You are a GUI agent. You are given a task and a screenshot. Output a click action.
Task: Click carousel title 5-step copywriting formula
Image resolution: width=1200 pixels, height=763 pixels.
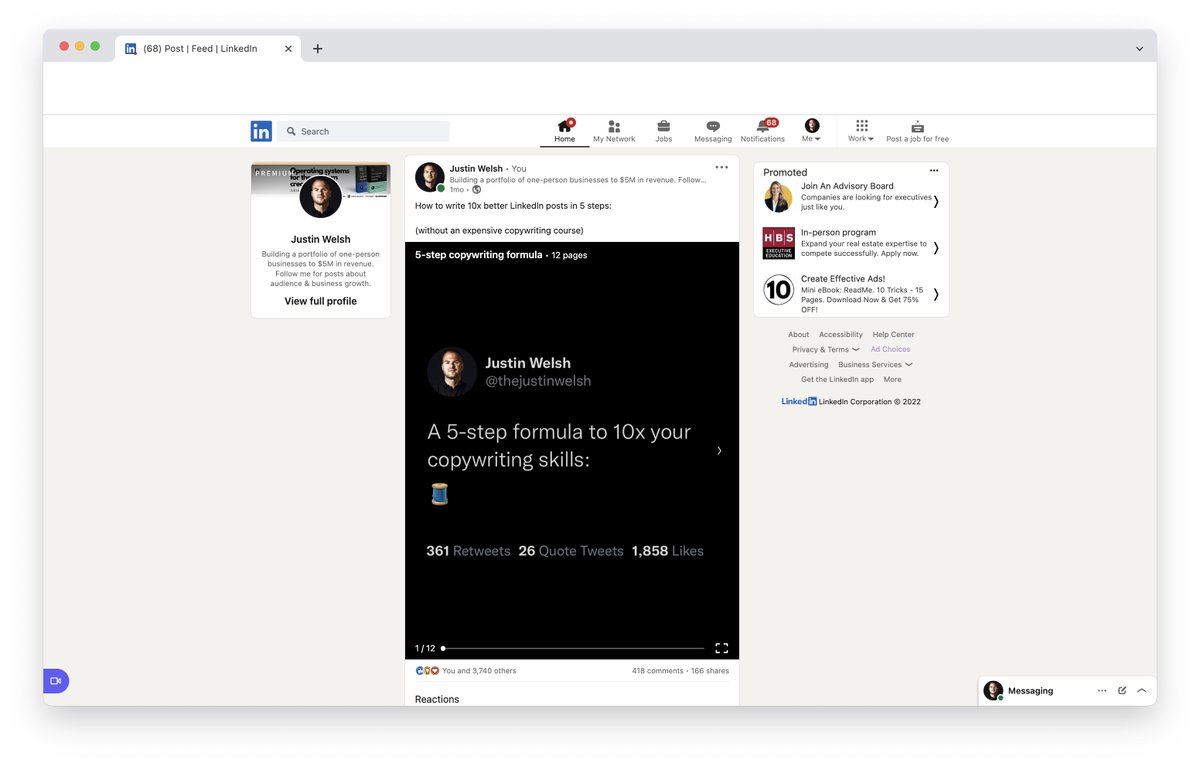pos(479,255)
